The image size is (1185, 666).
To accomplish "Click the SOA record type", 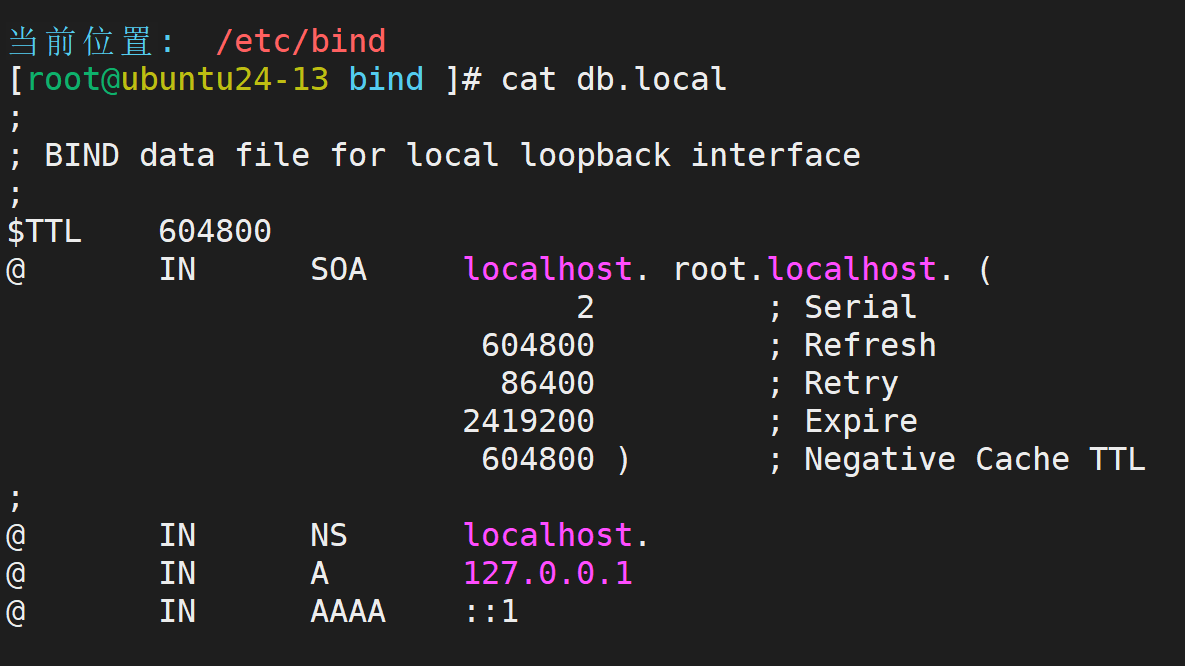I will pos(339,269).
